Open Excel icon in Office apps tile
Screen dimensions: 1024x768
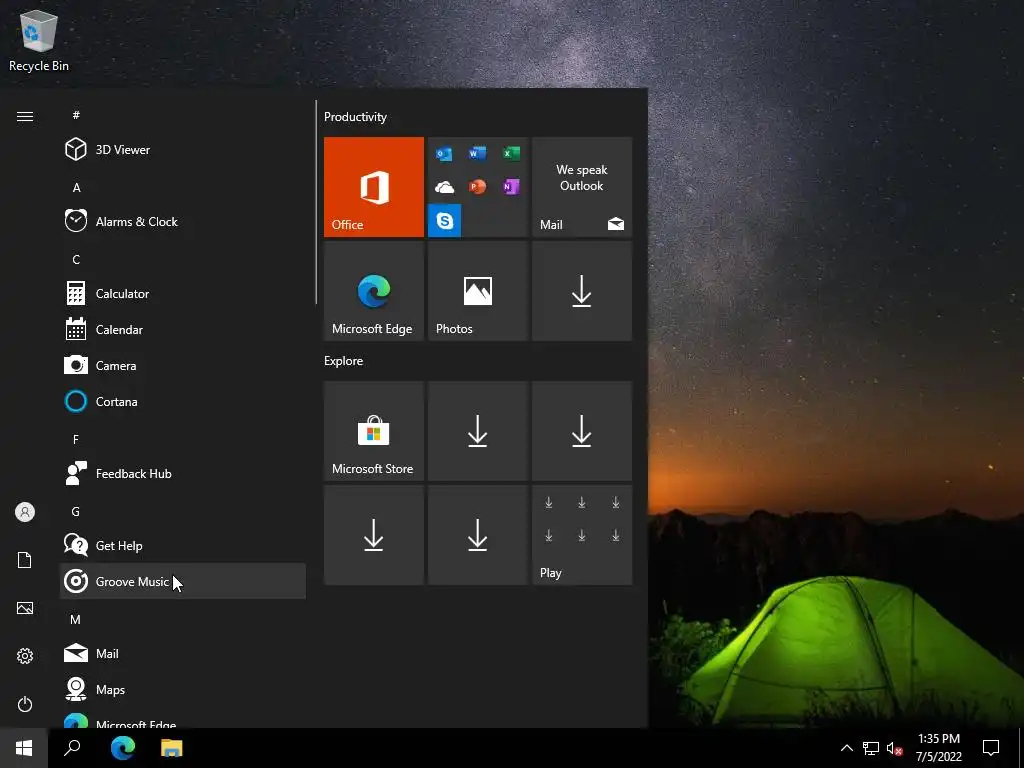tap(511, 153)
